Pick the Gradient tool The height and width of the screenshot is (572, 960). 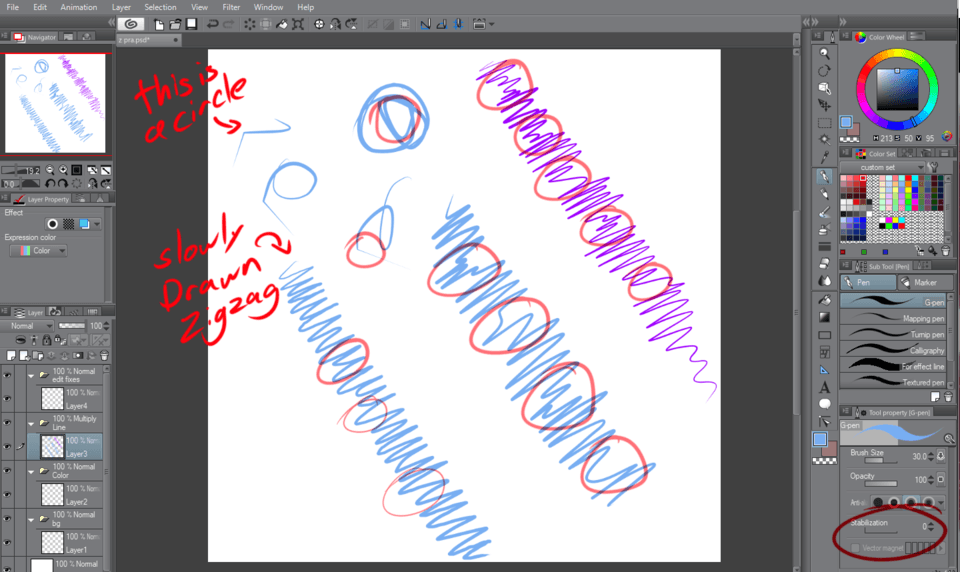(824, 317)
